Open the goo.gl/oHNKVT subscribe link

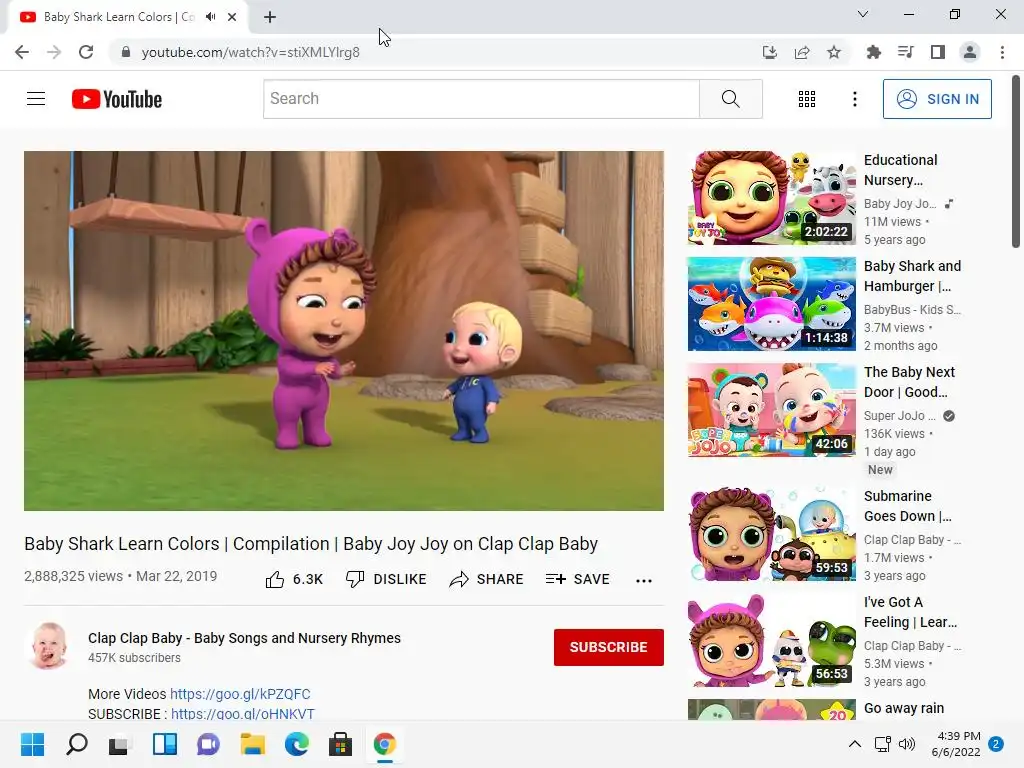(x=242, y=714)
